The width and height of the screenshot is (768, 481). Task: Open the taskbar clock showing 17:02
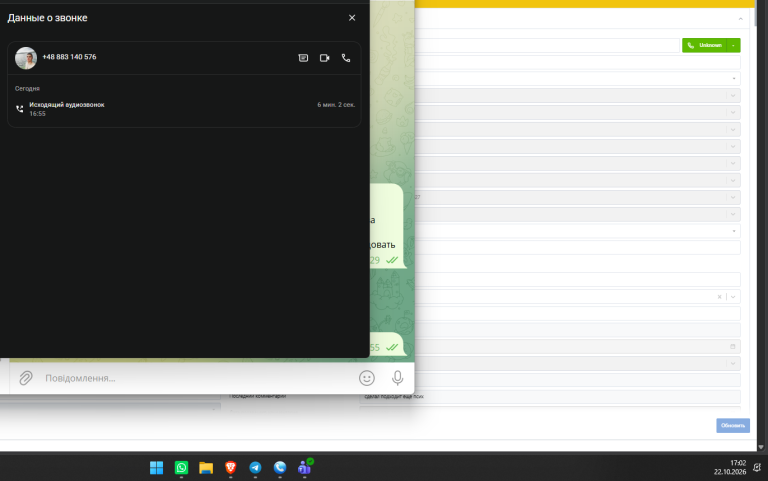click(x=730, y=467)
